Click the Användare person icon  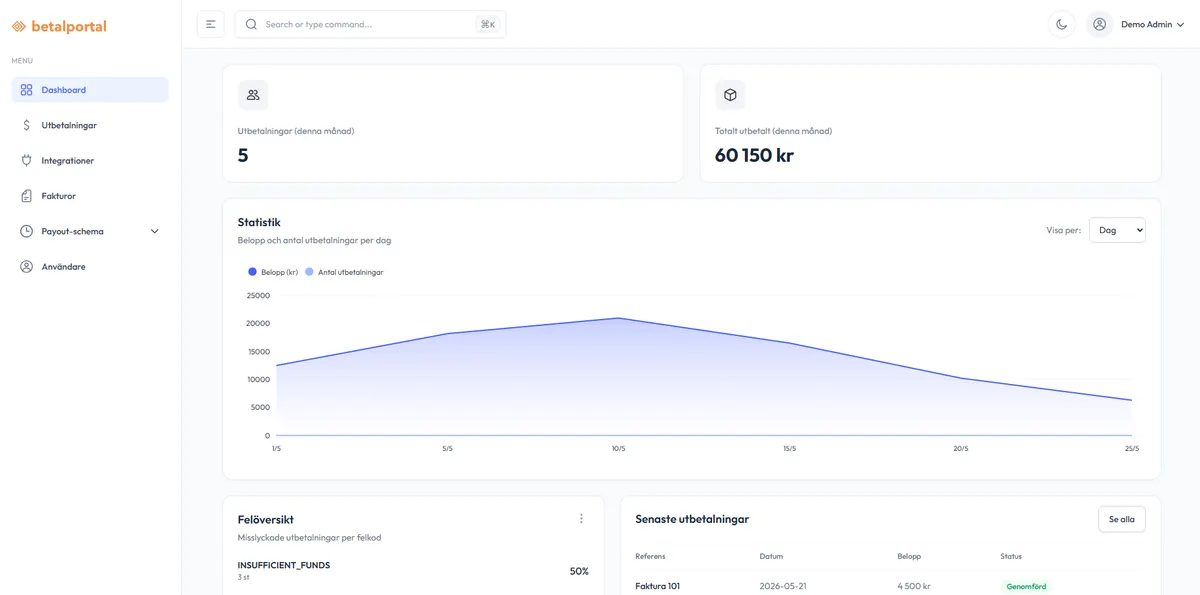pyautogui.click(x=27, y=267)
